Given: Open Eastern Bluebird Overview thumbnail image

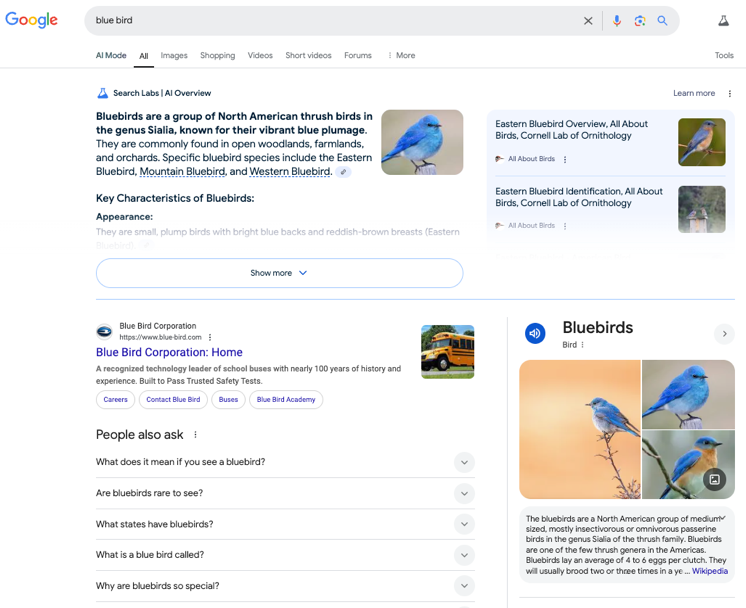Looking at the screenshot, I should click(702, 142).
